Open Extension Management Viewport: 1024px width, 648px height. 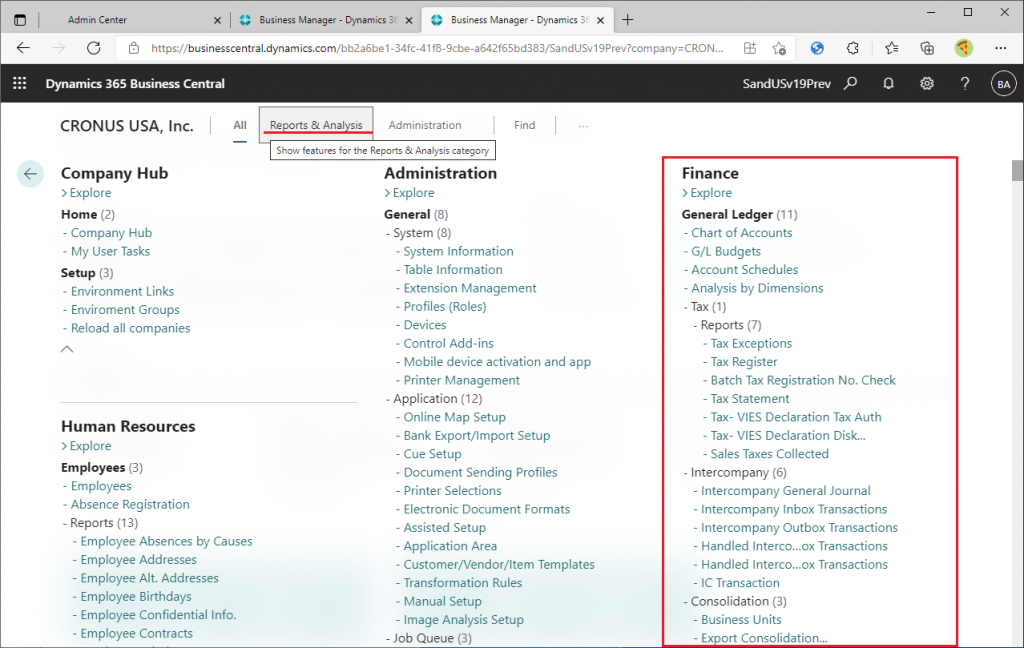[470, 288]
